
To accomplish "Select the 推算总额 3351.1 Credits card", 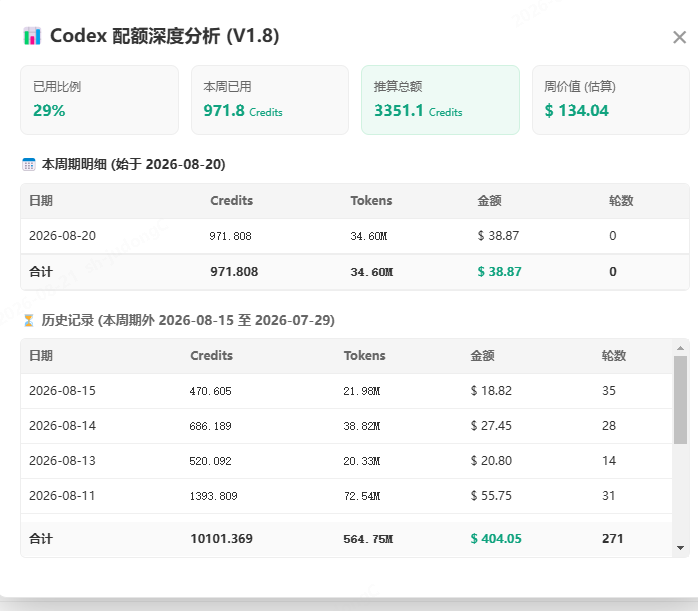I will pyautogui.click(x=440, y=100).
